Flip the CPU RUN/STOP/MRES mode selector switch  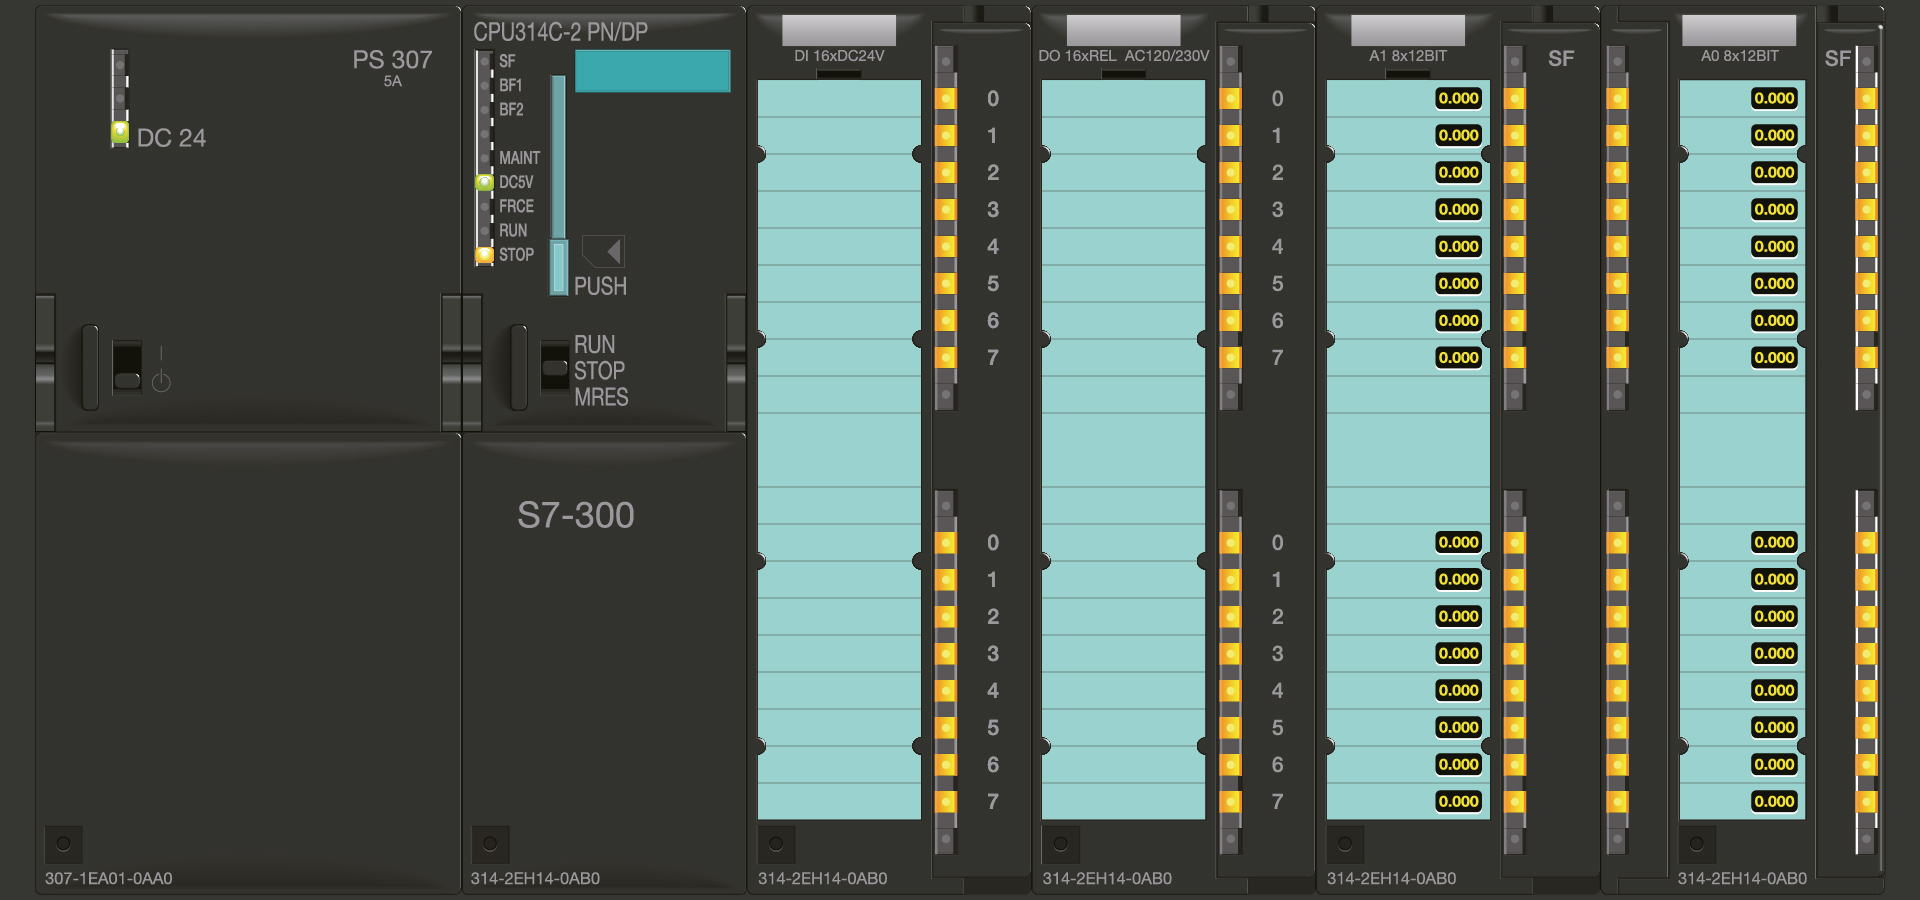[x=555, y=367]
